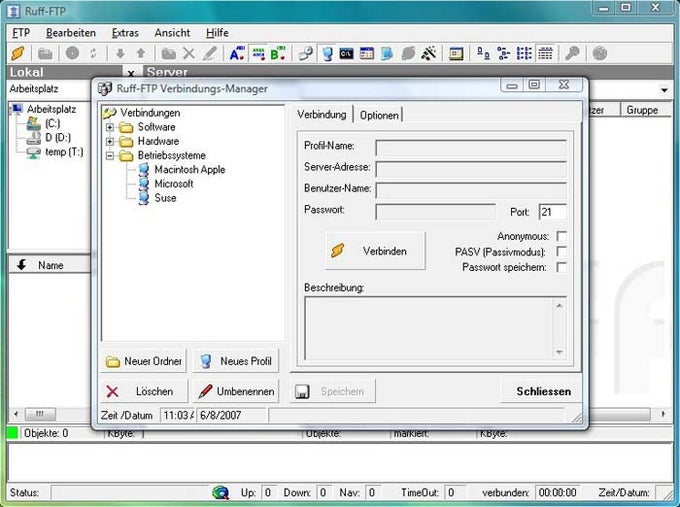The width and height of the screenshot is (680, 507).
Task: Open the Arbeitsplatz path dropdown arrow
Action: point(664,90)
